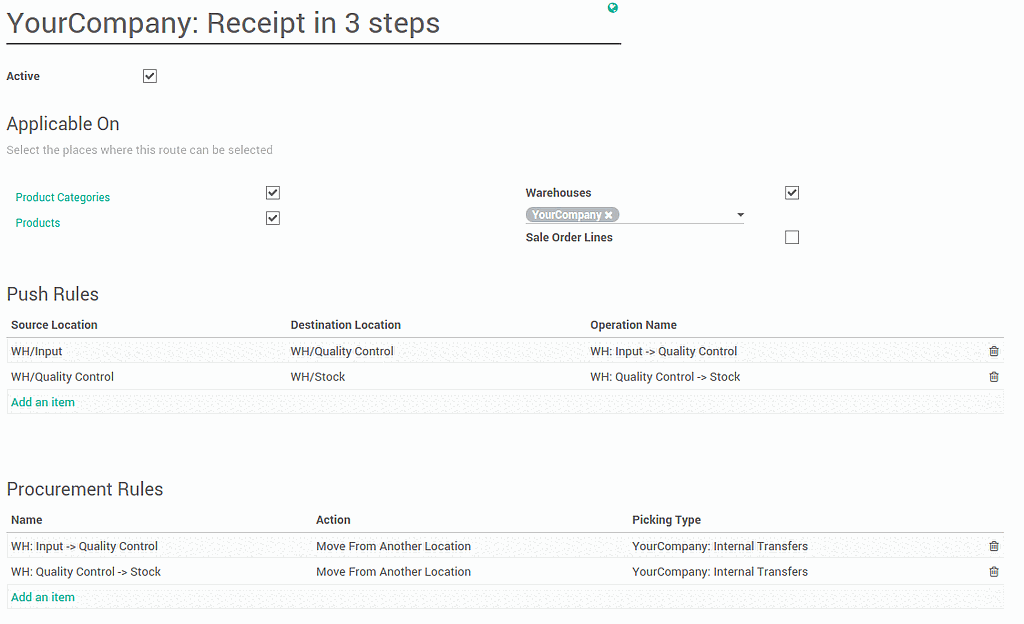Delete Input -> Quality Control procurement rule
1024x624 pixels.
coord(993,546)
